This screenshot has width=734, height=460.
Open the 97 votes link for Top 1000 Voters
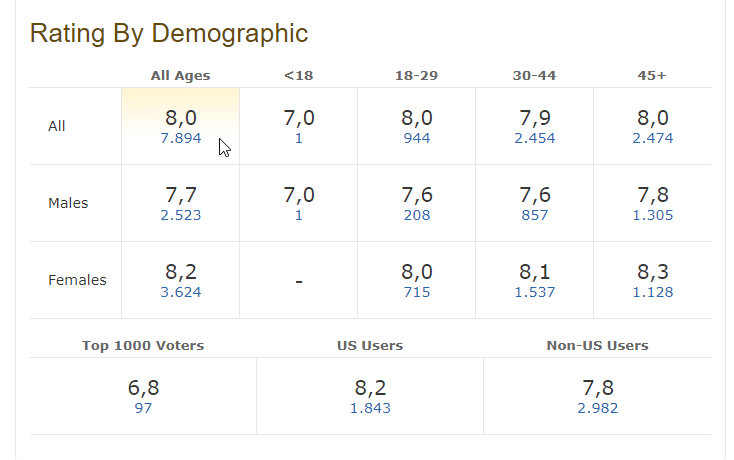click(x=143, y=408)
